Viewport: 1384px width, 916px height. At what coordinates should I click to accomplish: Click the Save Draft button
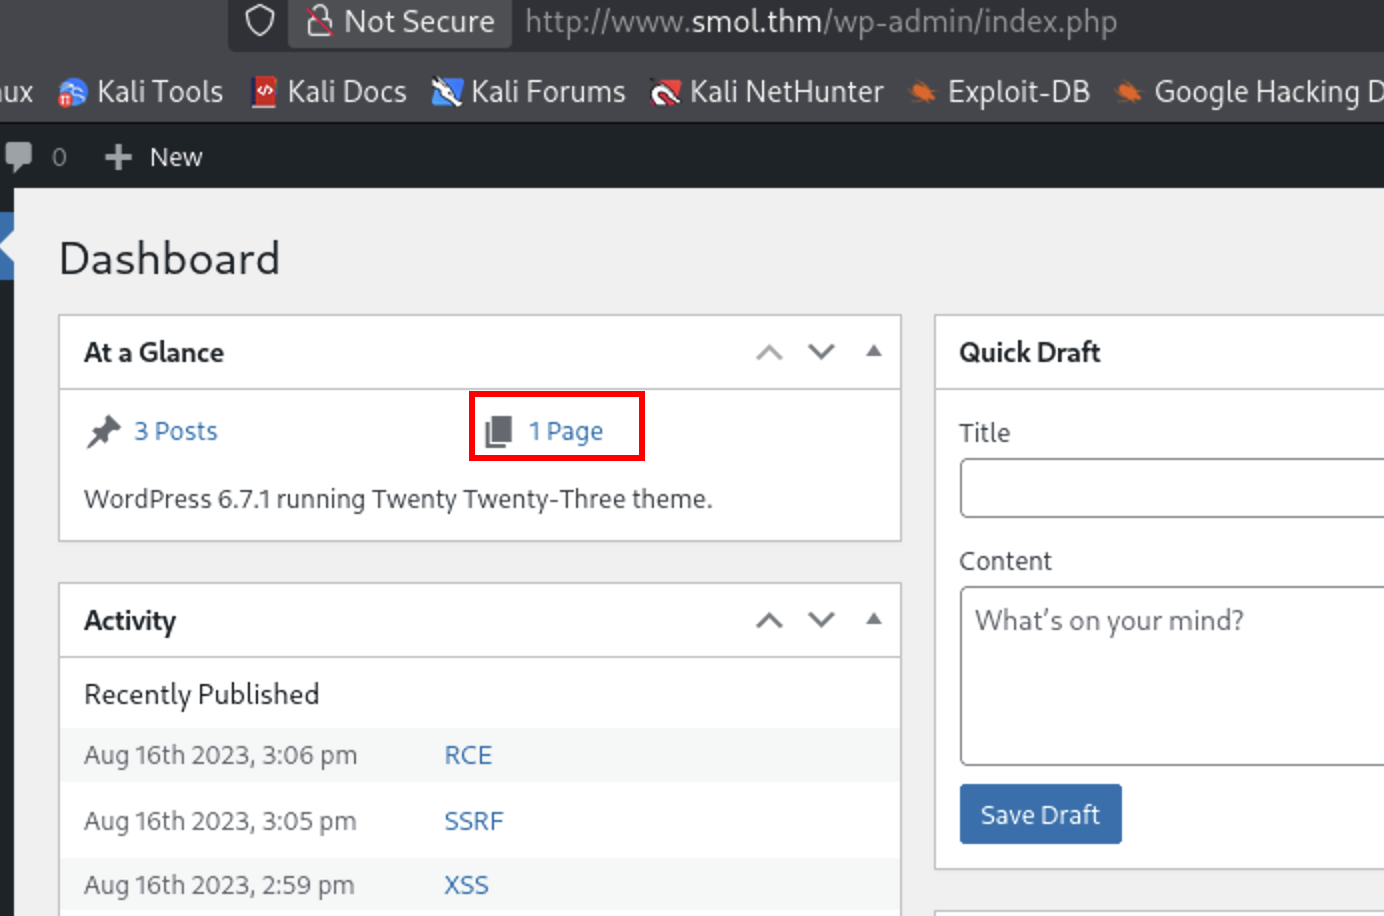tap(1040, 814)
